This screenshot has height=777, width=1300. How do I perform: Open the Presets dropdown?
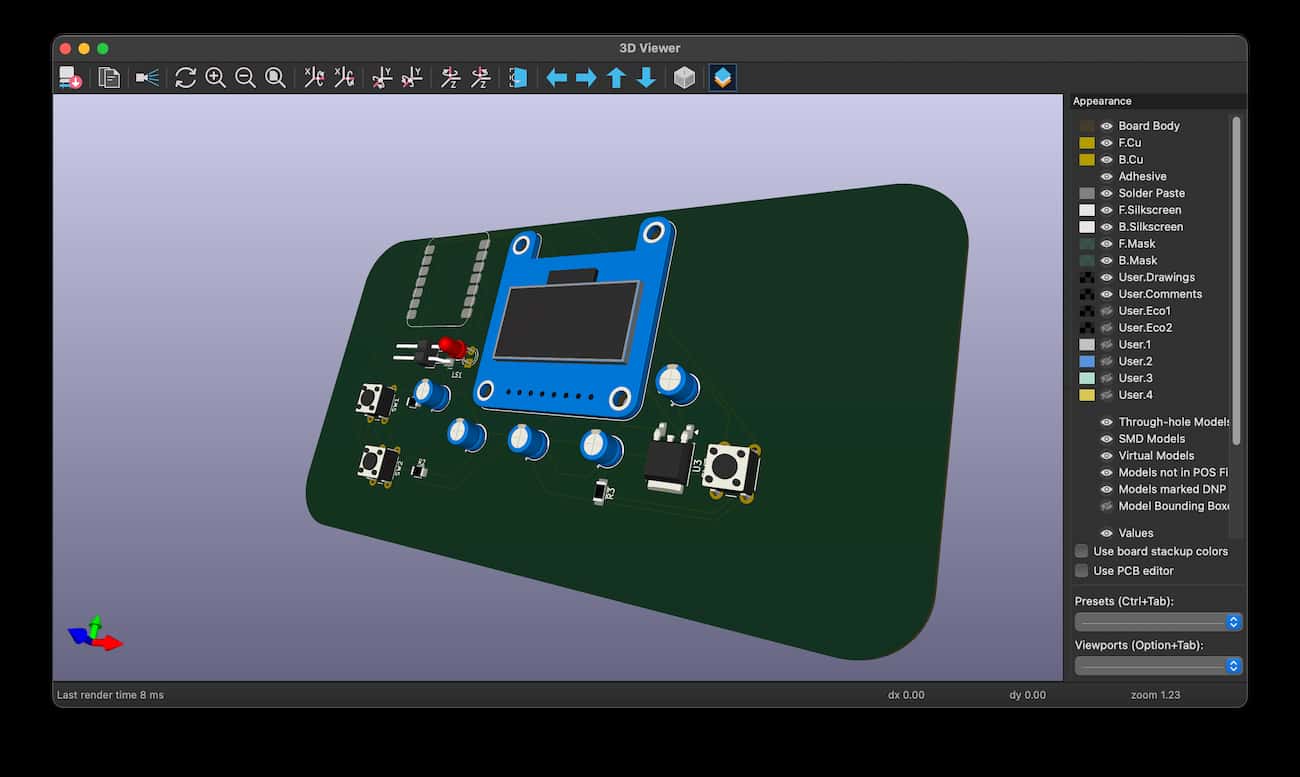click(x=1157, y=621)
